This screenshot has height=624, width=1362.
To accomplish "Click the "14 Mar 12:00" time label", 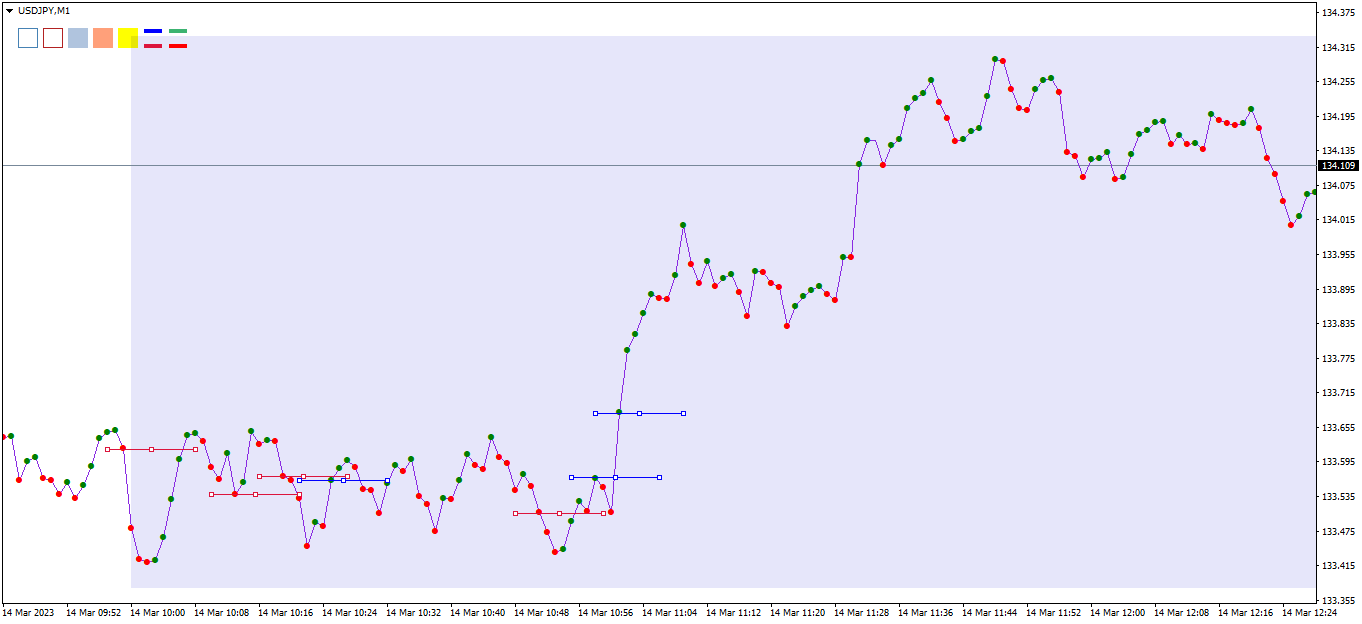I will [1117, 612].
